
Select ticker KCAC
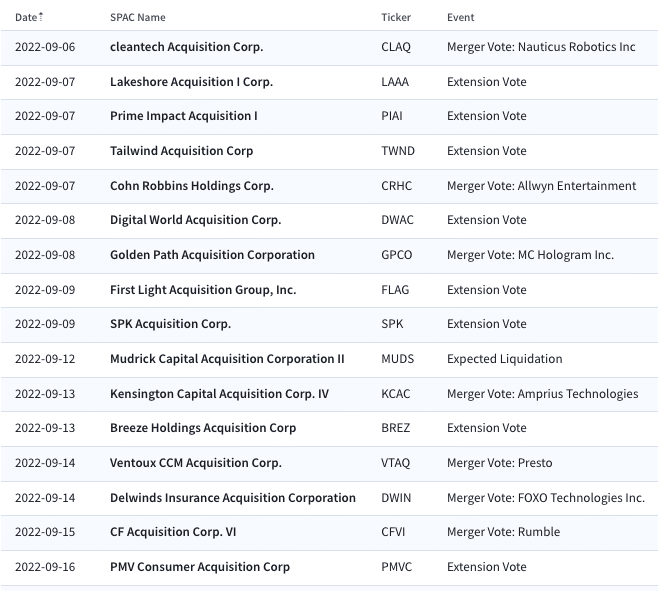(395, 394)
